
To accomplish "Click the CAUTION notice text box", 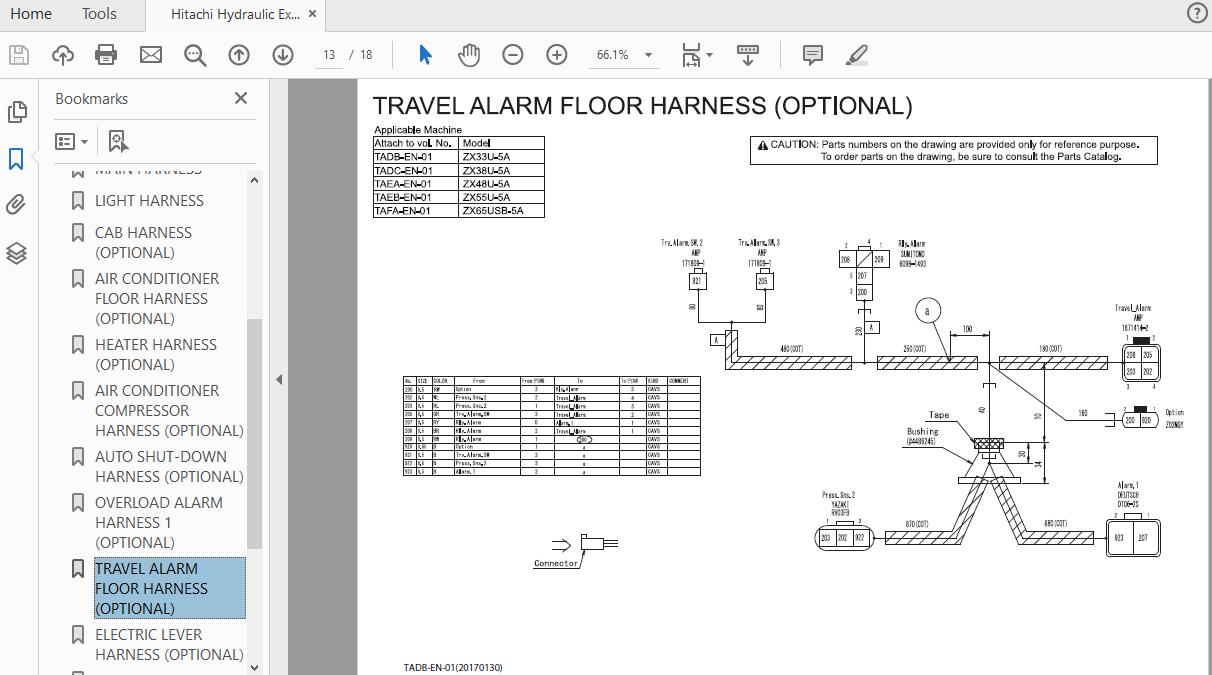I will point(955,151).
